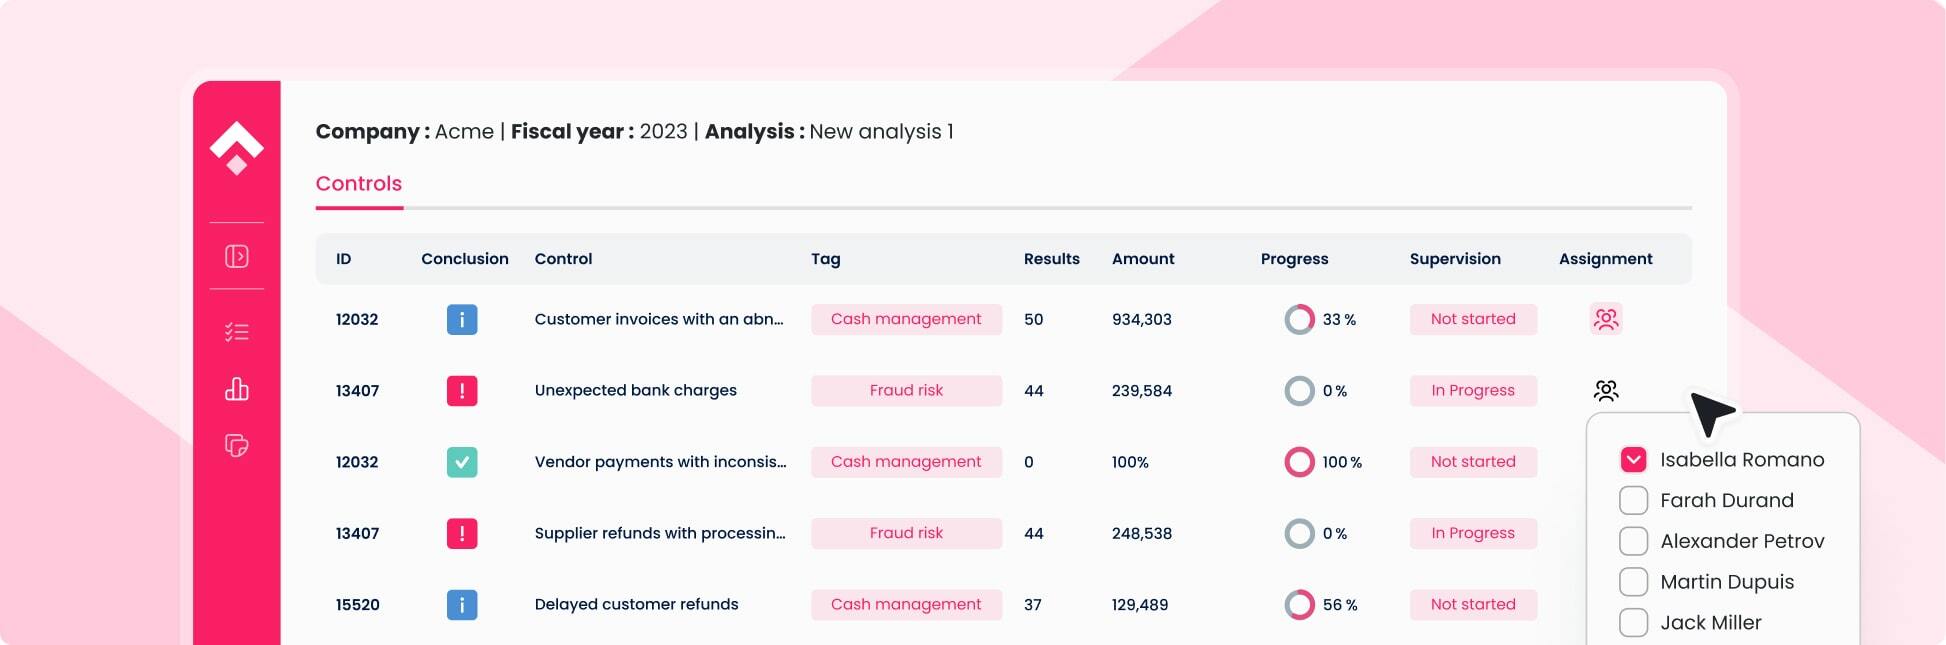Open the sidebar panel toggle icon
The image size is (1946, 645).
[x=236, y=257]
